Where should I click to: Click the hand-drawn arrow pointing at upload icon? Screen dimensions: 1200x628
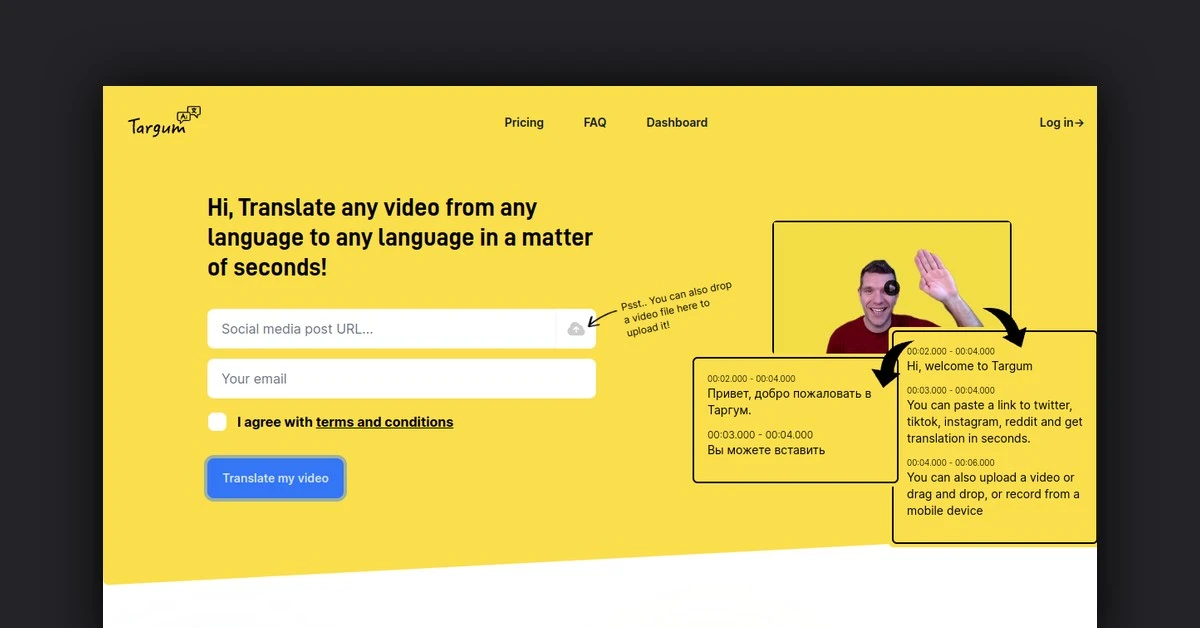(x=603, y=317)
